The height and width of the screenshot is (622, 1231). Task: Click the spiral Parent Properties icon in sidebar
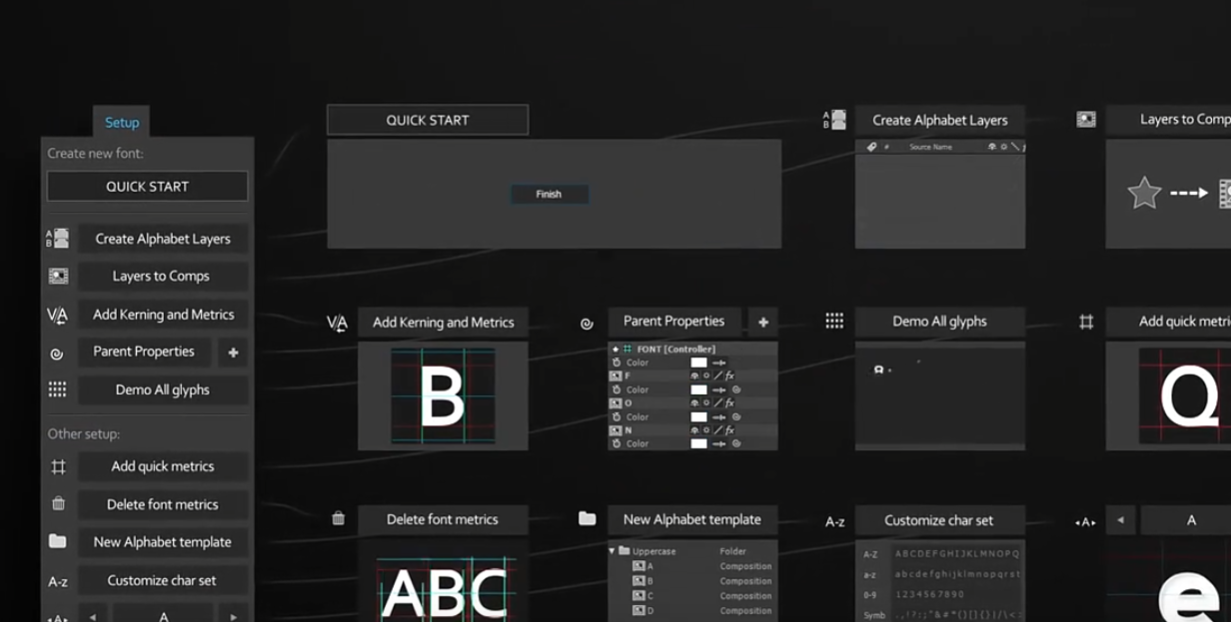point(57,353)
